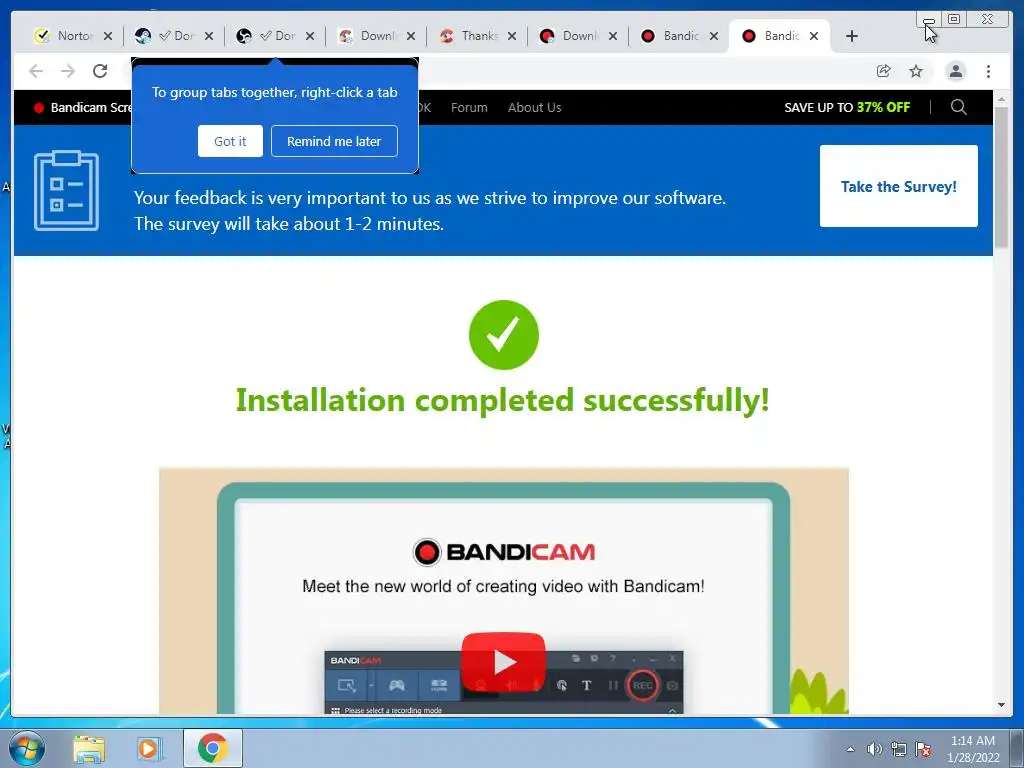The height and width of the screenshot is (768, 1024).
Task: Click the share page icon
Action: pos(884,71)
